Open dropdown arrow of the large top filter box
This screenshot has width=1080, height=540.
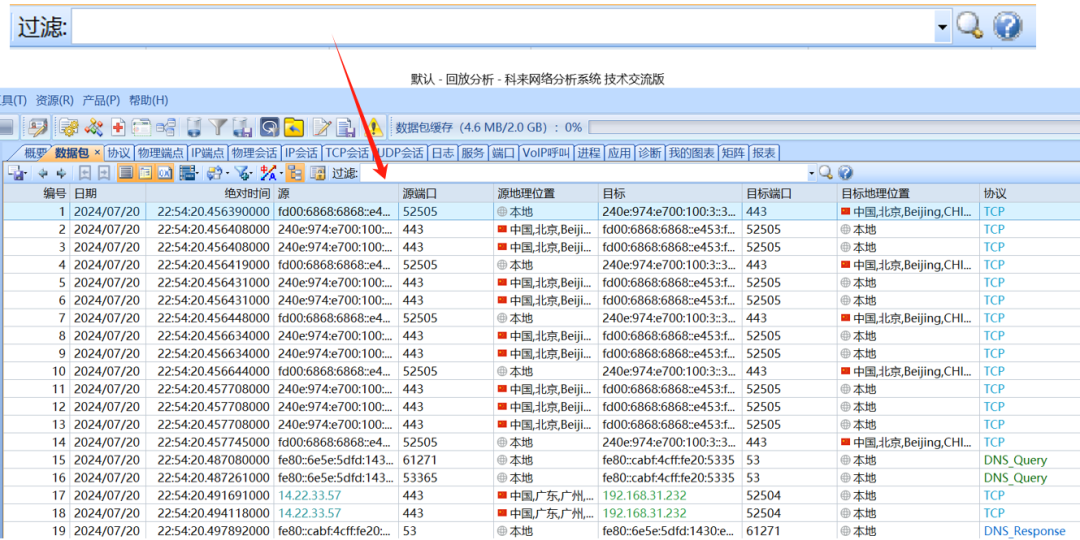pyautogui.click(x=942, y=27)
